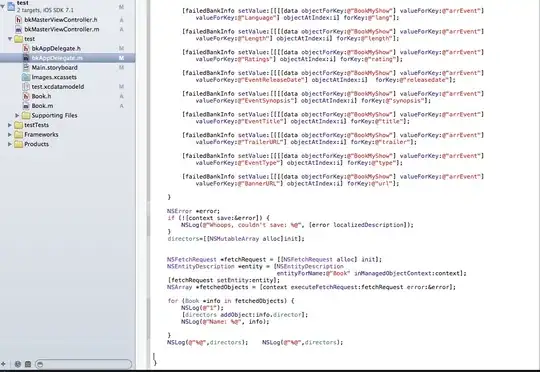Toggle the recent files clock filter
Viewport: 540px width, 372px height.
(18, 364)
